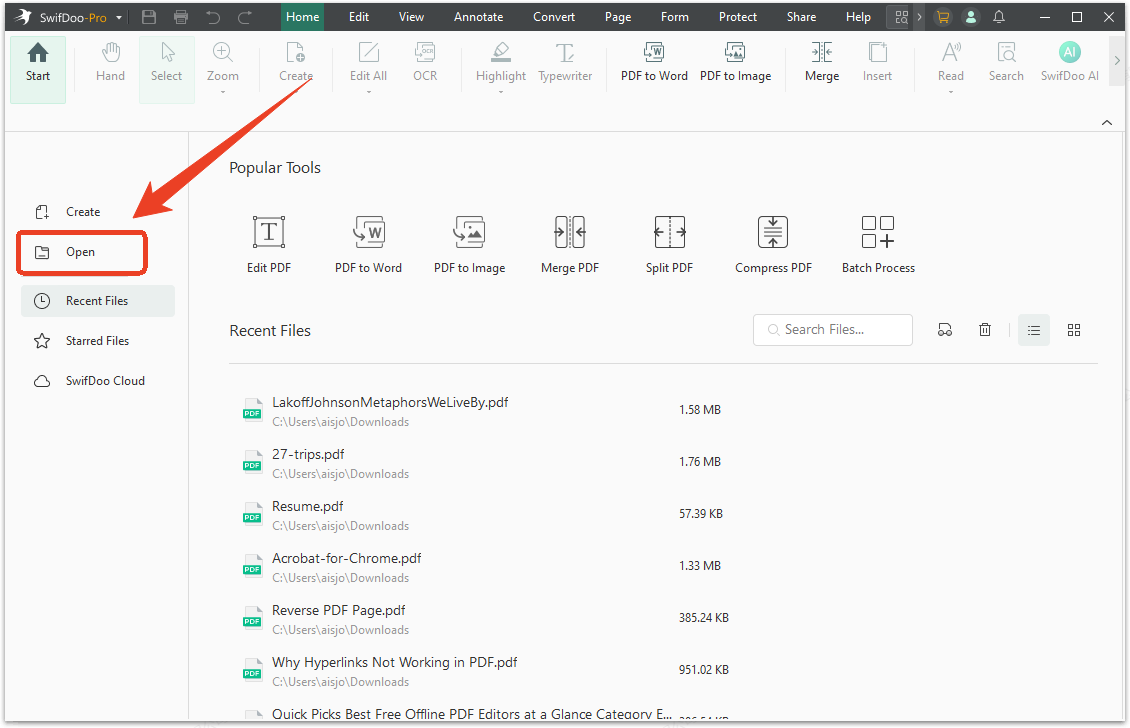Viewport: 1130px width, 728px height.
Task: Expand the SwifDoo-Pro title dropdown
Action: [x=119, y=17]
